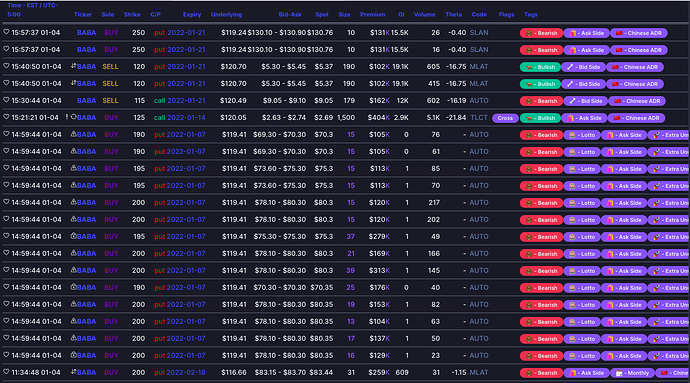
Task: Click the split-arrows icon in the 11:34:48 row
Action: (73, 372)
